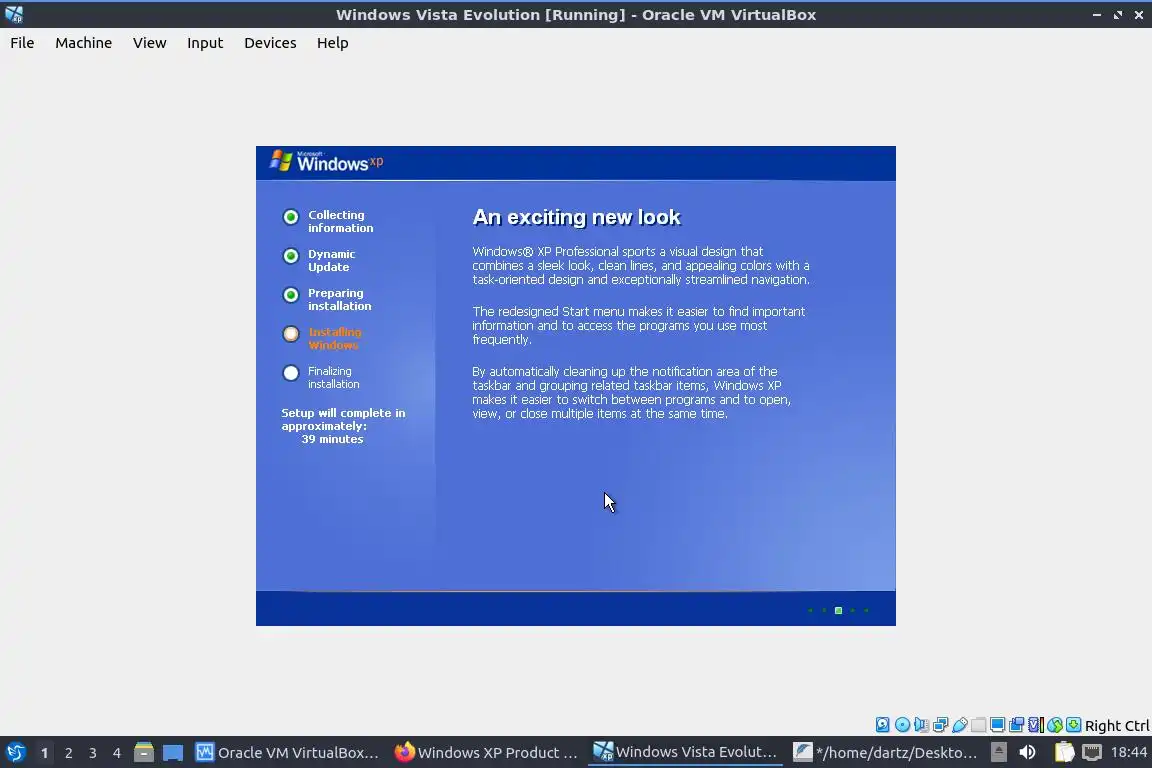Click the "39 minutes" remaining time text
Viewport: 1152px width, 768px height.
[x=332, y=439]
